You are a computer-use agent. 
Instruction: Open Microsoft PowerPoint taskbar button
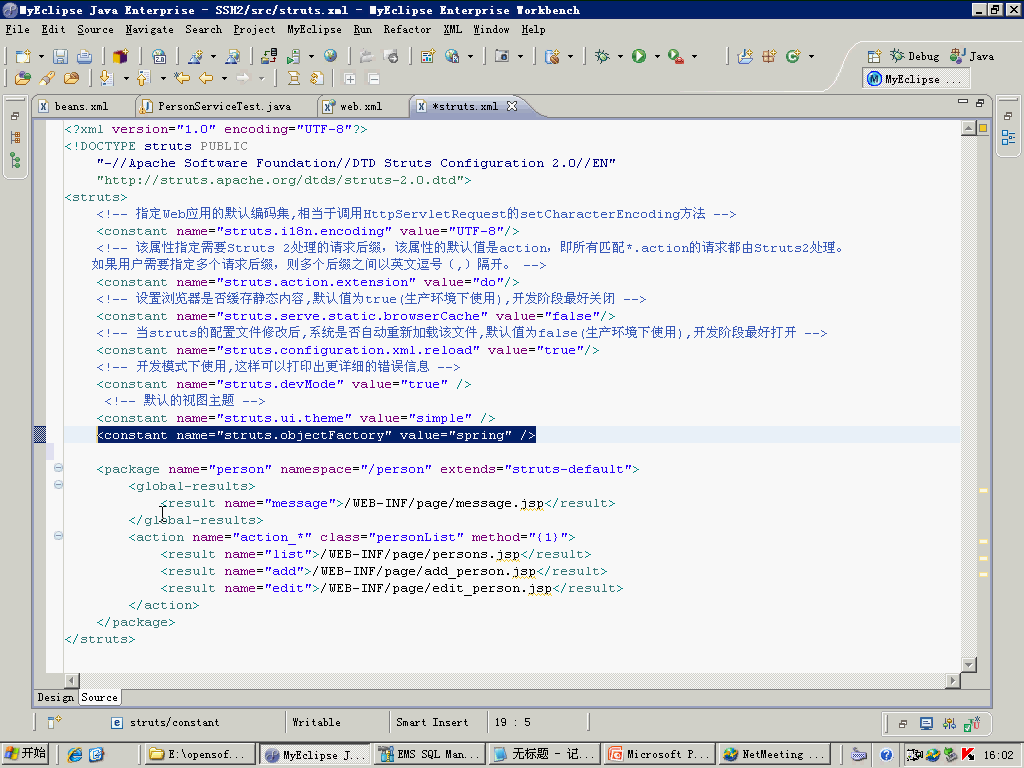click(659, 754)
